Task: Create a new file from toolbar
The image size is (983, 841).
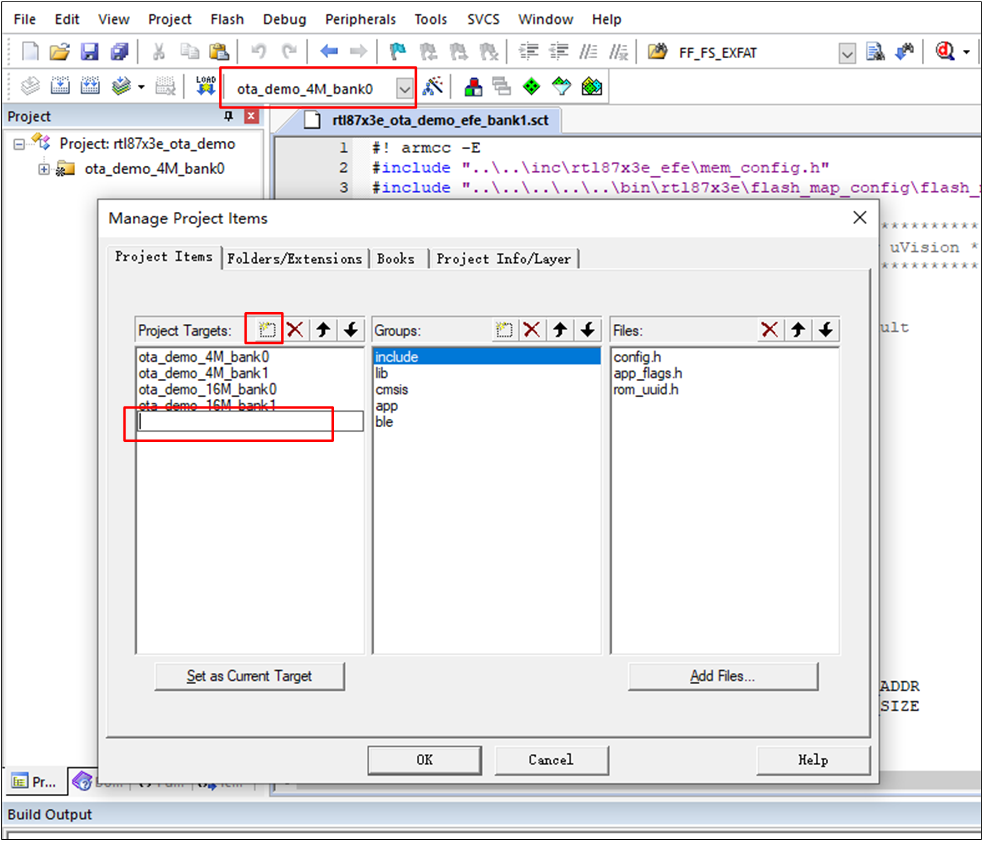Action: [30, 51]
